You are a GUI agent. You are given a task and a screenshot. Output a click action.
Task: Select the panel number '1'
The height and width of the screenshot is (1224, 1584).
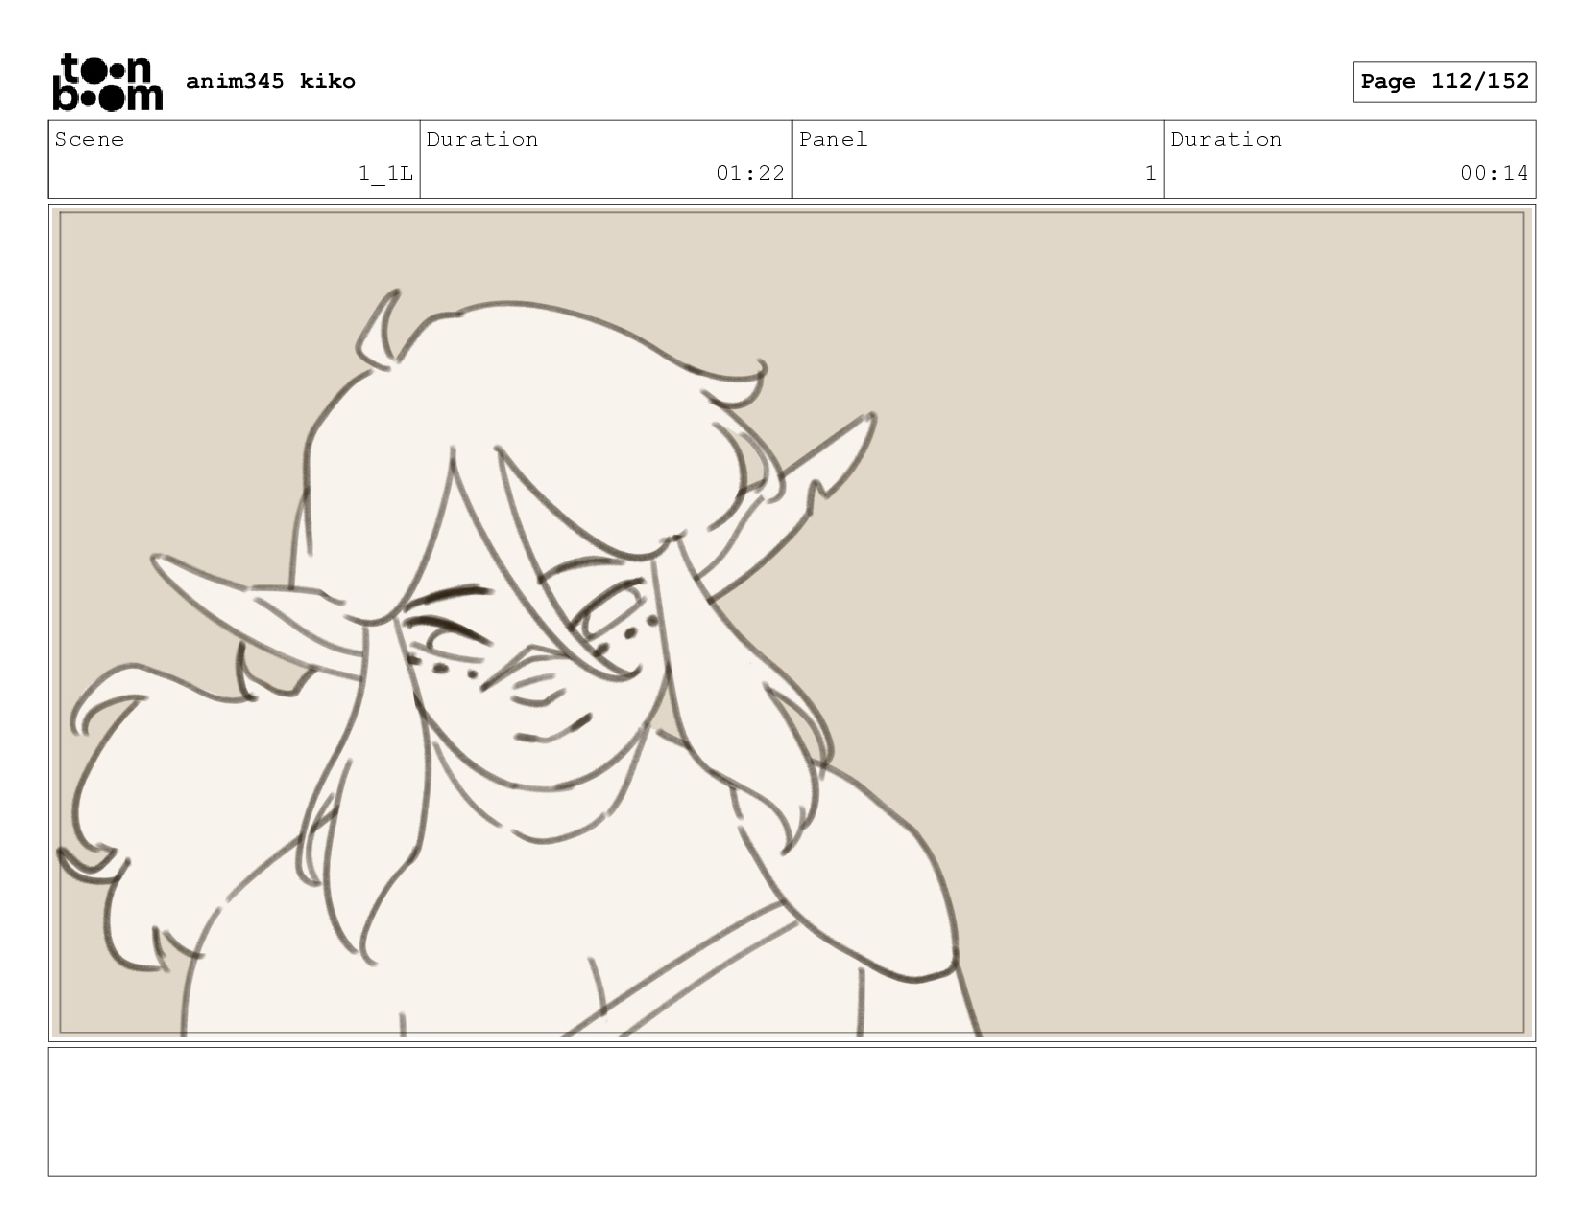pos(1150,173)
